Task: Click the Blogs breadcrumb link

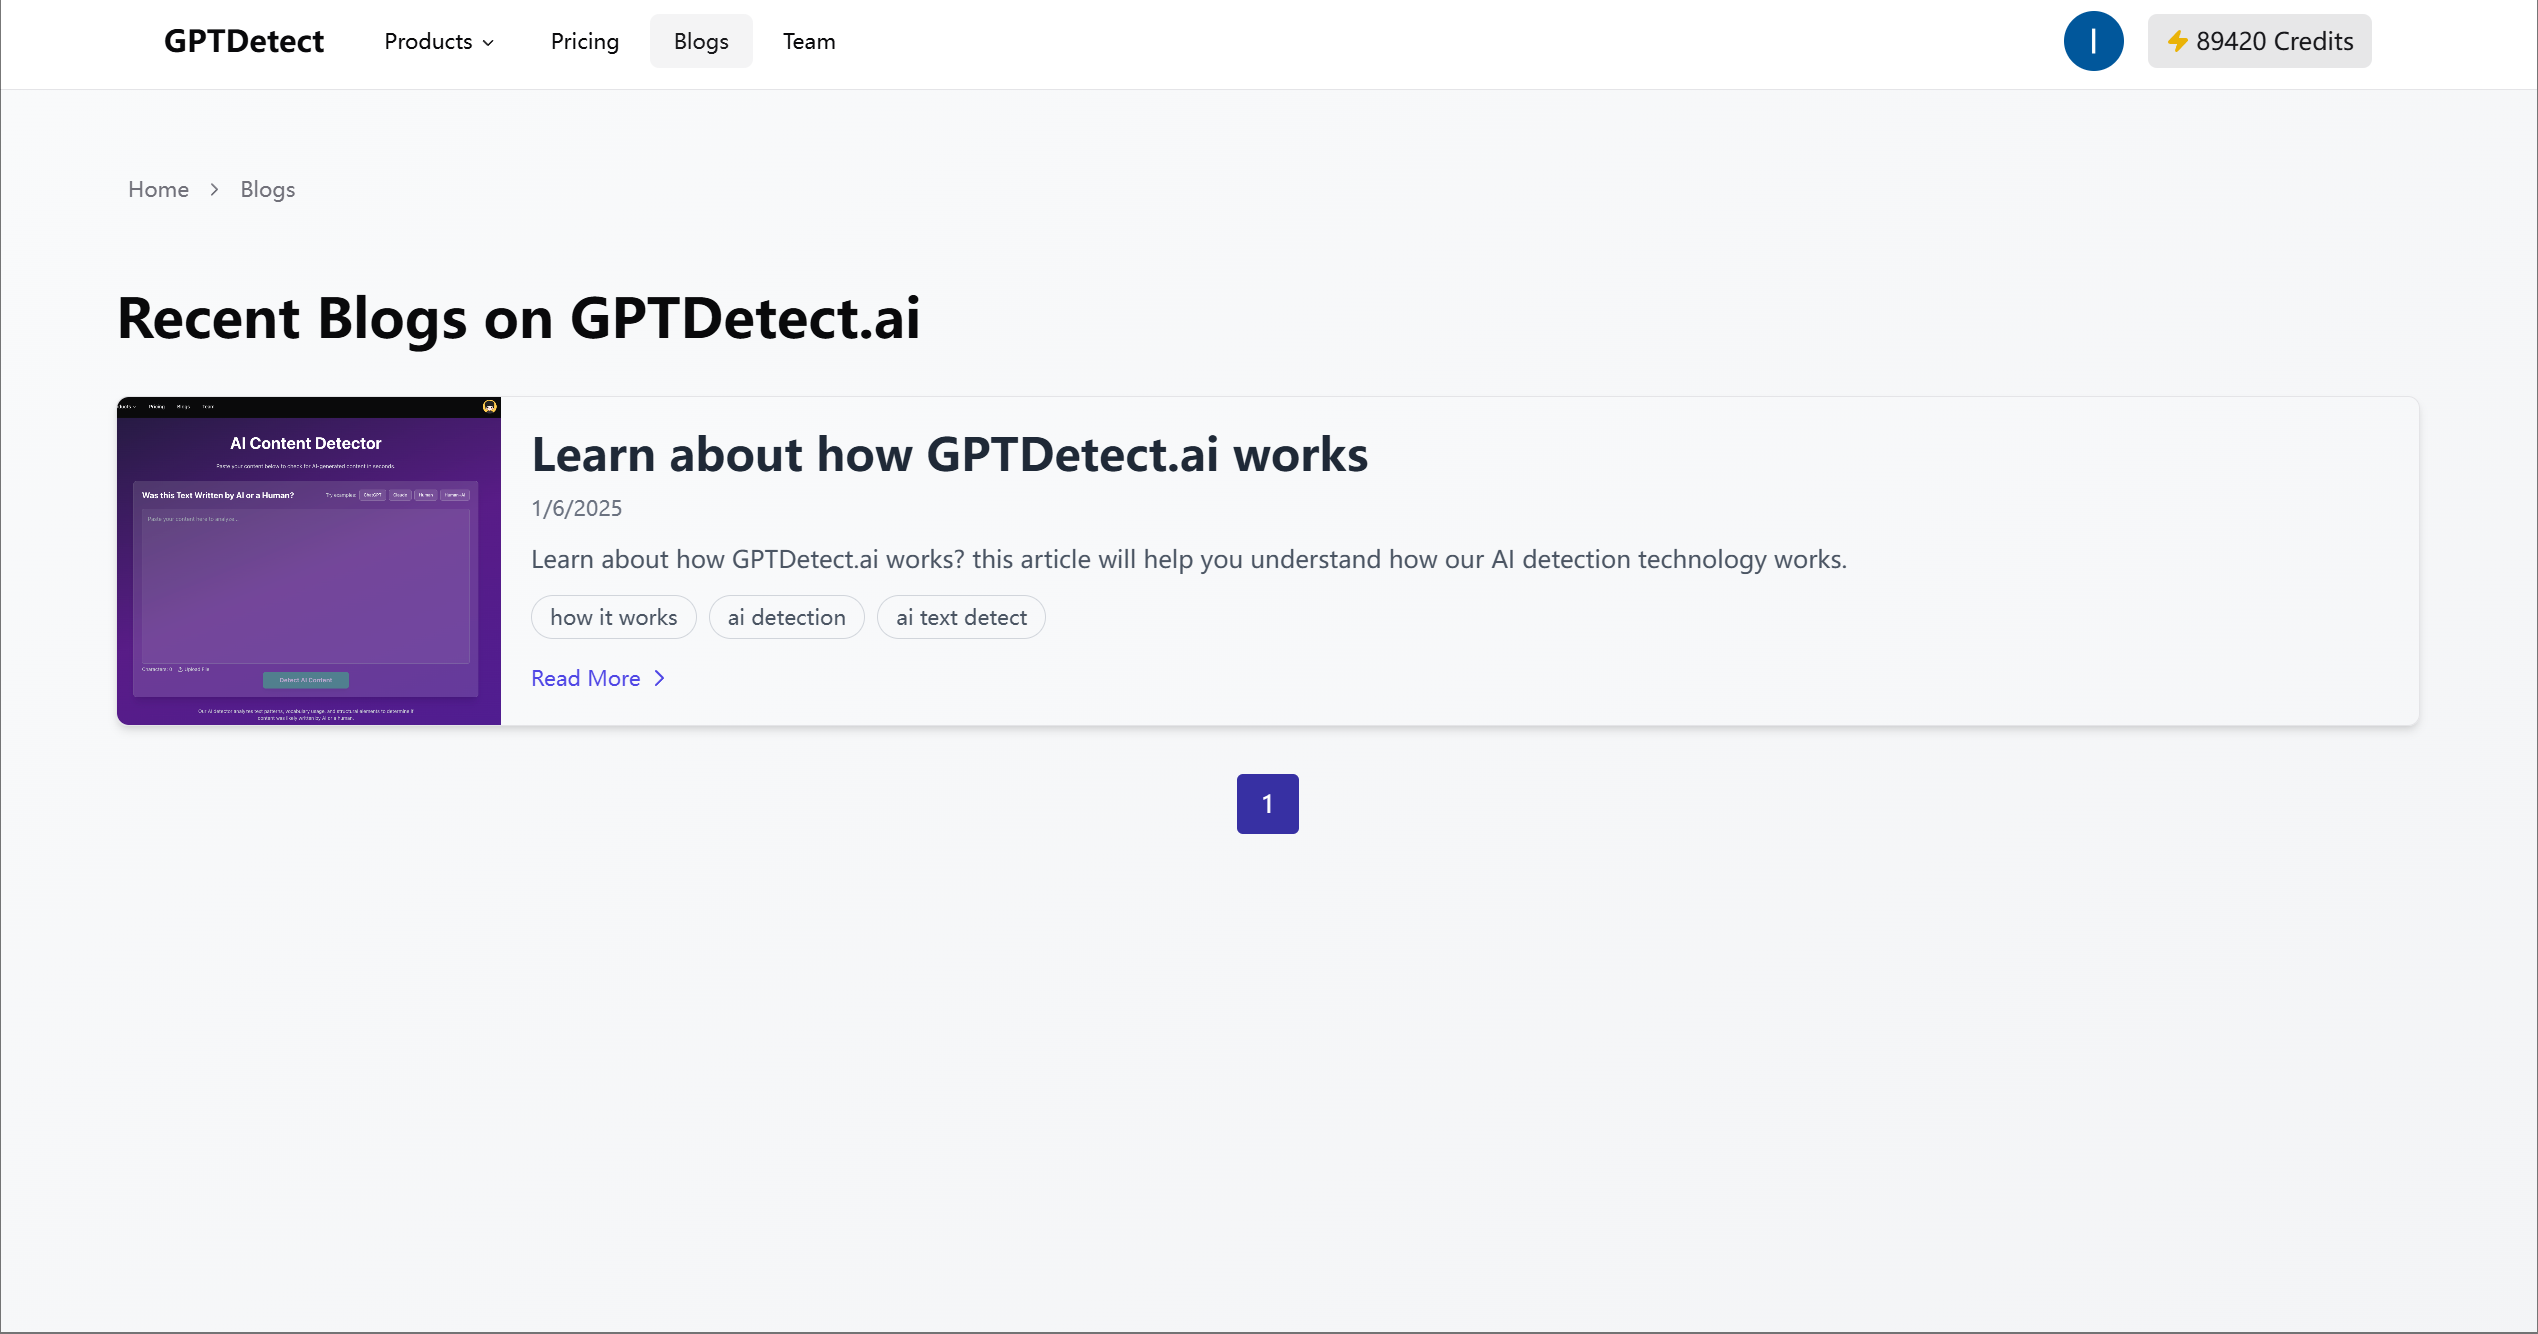Action: point(267,189)
